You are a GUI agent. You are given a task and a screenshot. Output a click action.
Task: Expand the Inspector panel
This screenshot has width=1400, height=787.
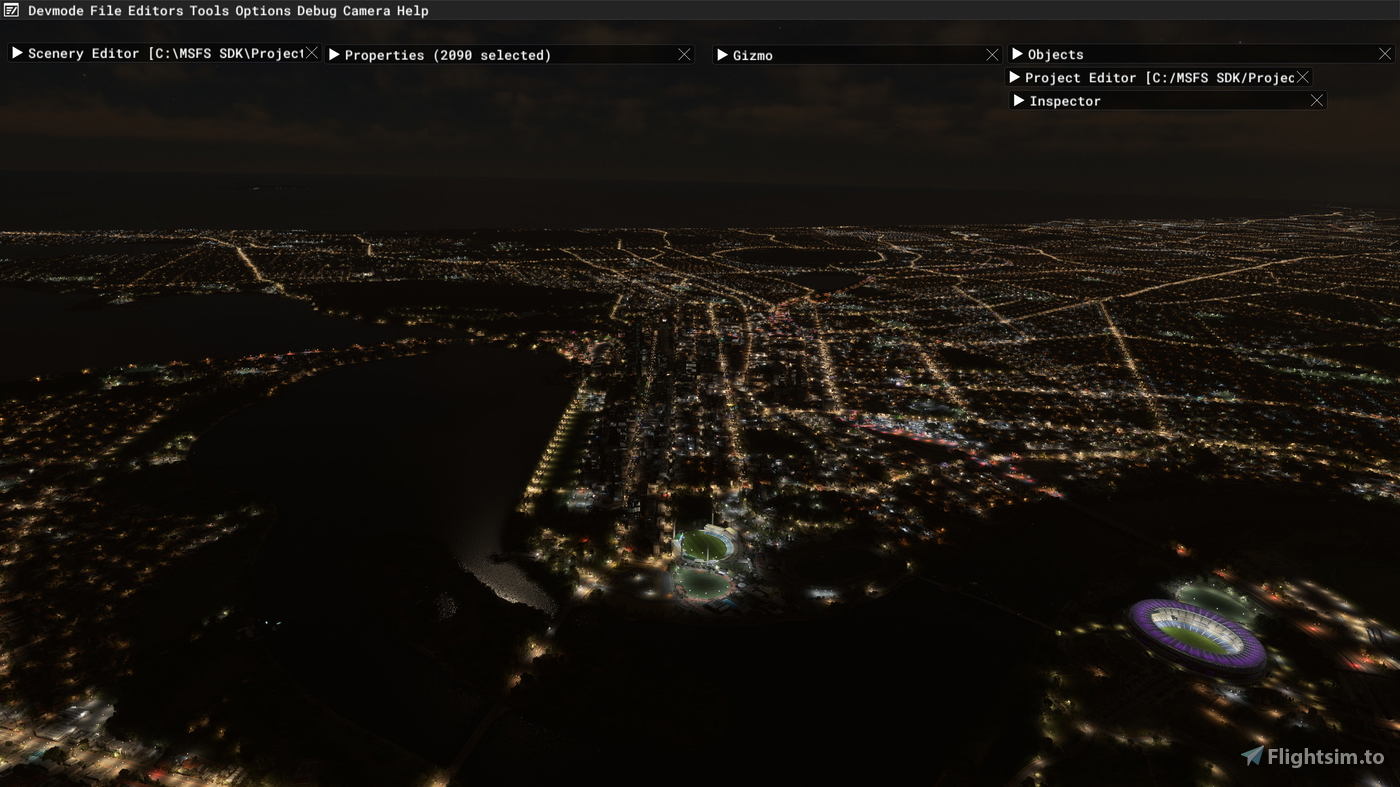[x=1021, y=100]
